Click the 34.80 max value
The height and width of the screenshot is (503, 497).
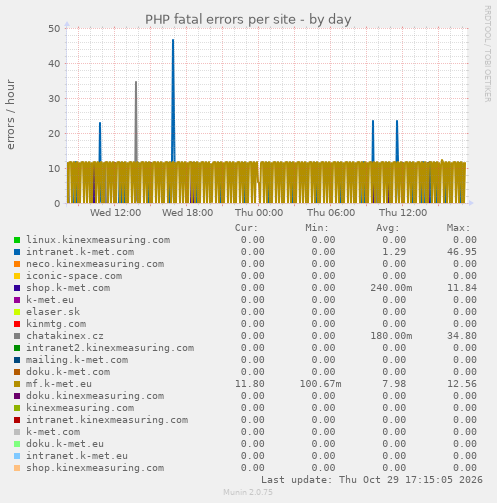[462, 336]
